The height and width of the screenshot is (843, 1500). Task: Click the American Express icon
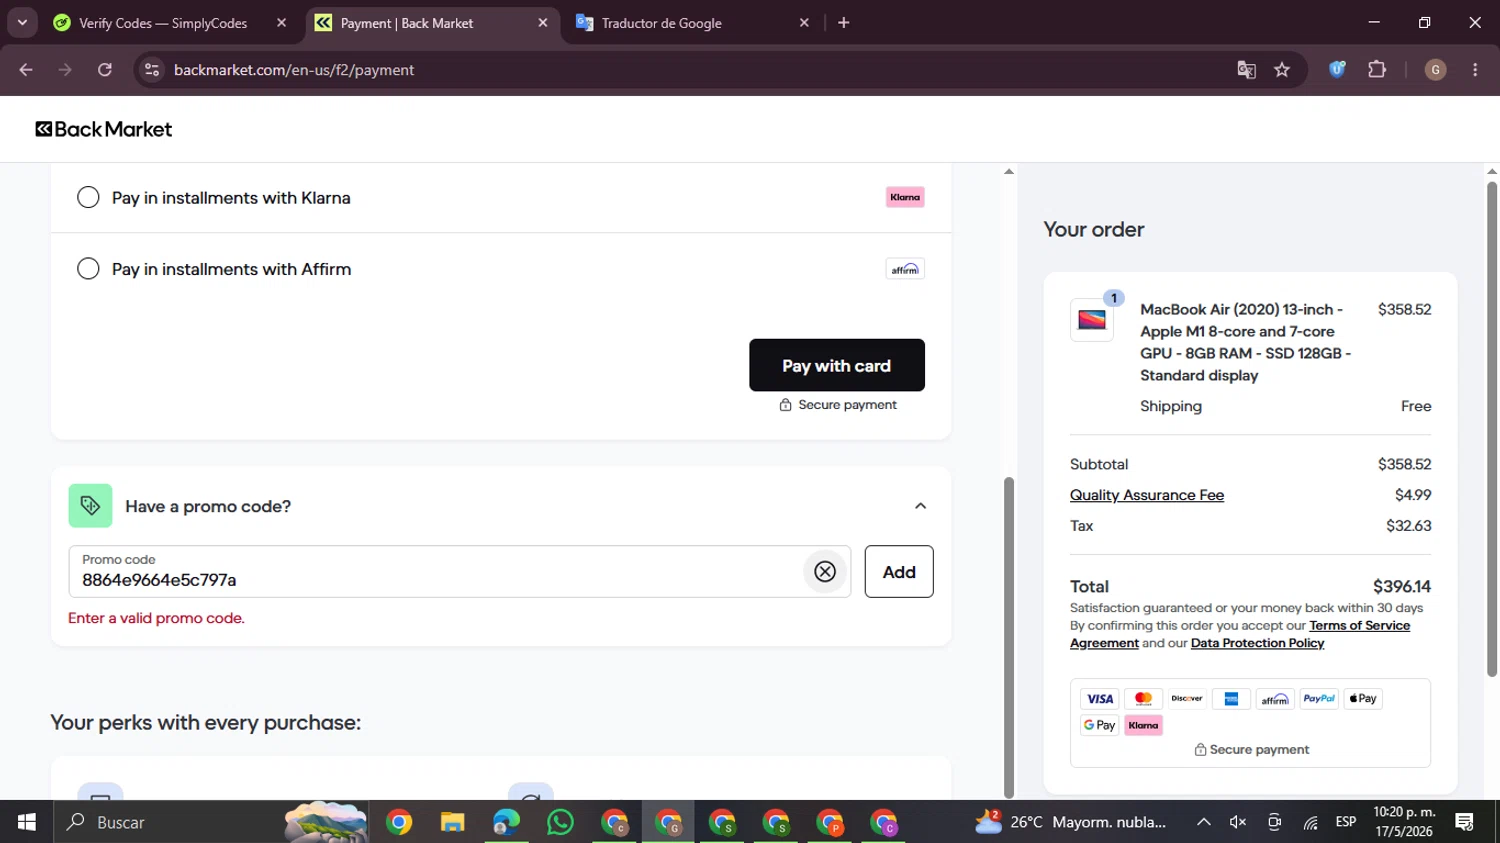tap(1231, 699)
